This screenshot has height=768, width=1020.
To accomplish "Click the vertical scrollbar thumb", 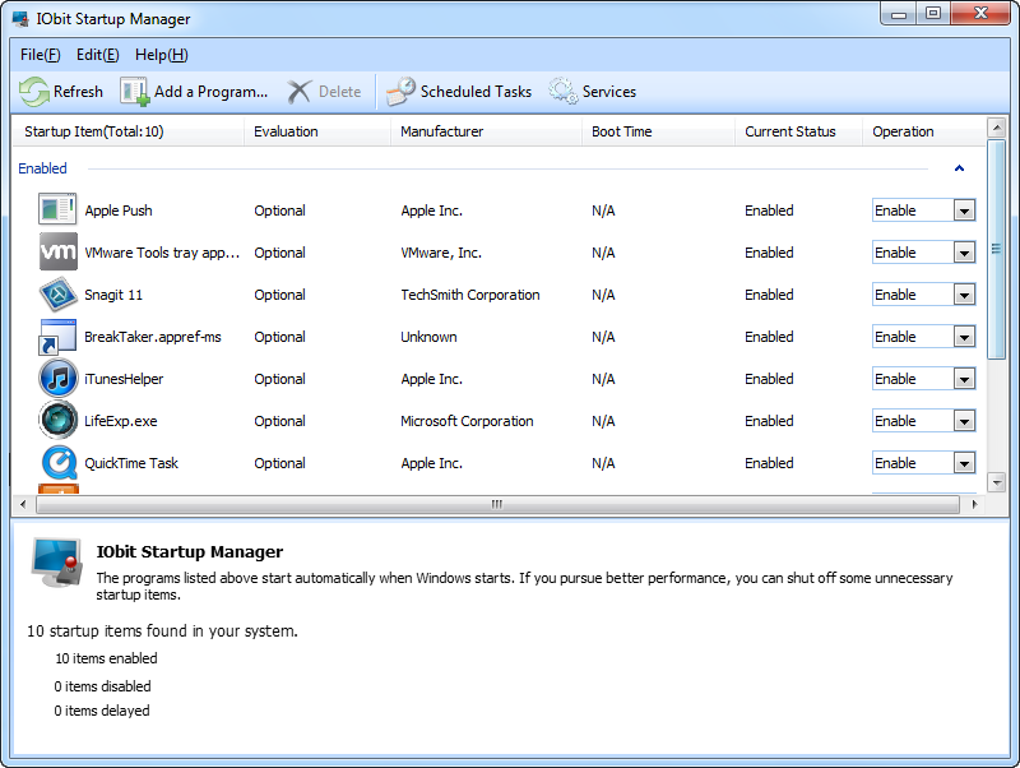I will tap(996, 248).
